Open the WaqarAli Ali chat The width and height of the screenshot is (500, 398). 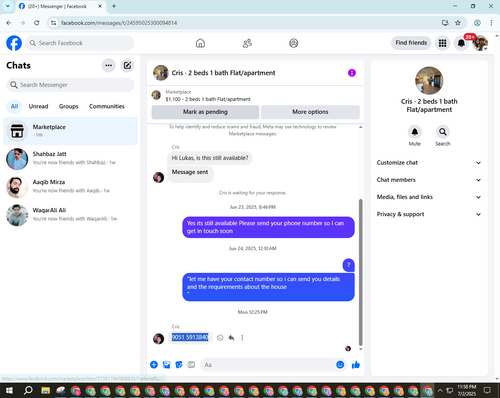pos(70,215)
